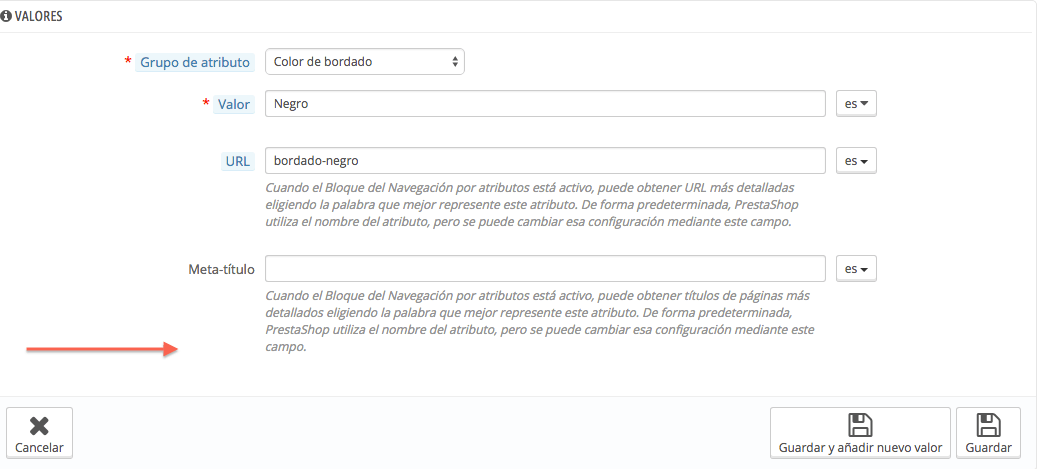Click the Cancelar button

tap(39, 433)
